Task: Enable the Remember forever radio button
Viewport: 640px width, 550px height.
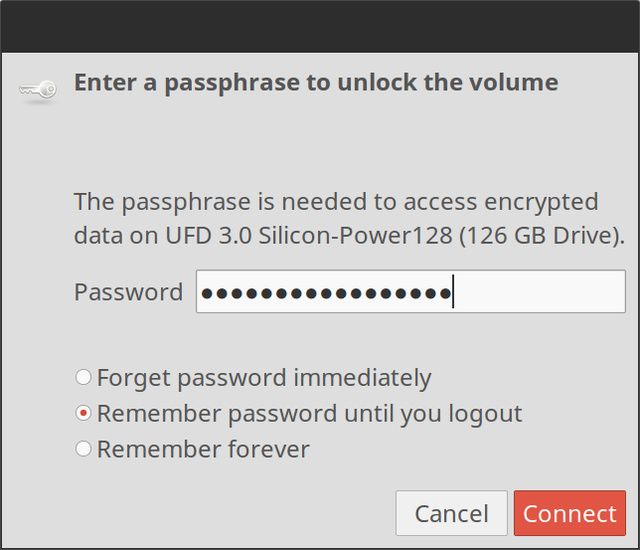Action: pos(84,449)
